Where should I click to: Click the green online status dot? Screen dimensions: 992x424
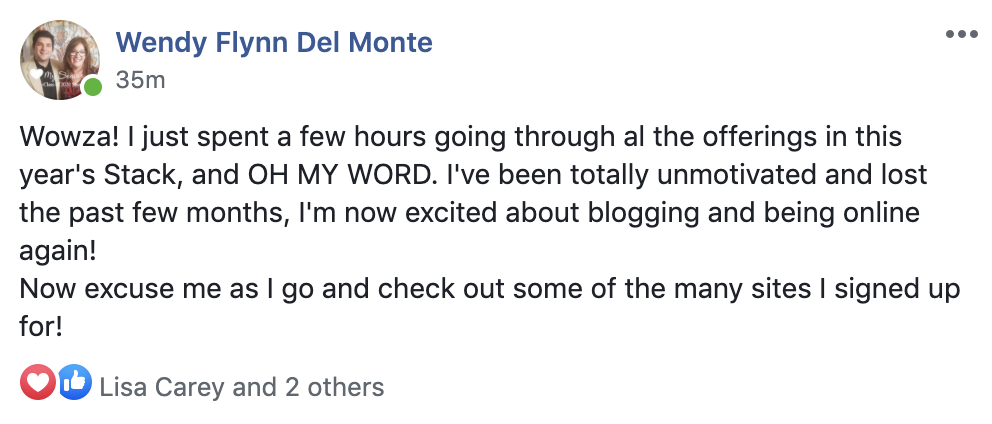(x=93, y=87)
